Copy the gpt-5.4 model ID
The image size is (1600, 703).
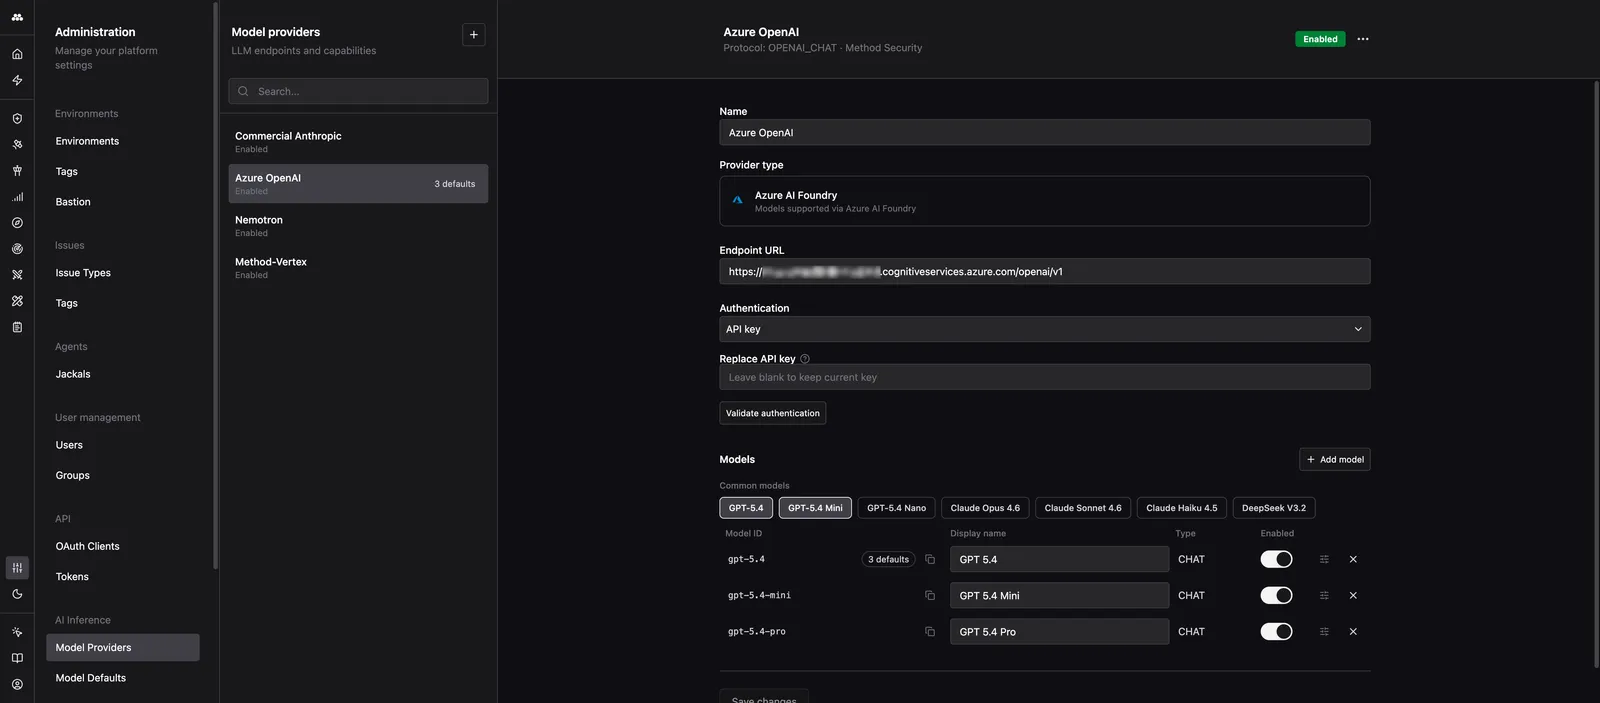pos(930,560)
